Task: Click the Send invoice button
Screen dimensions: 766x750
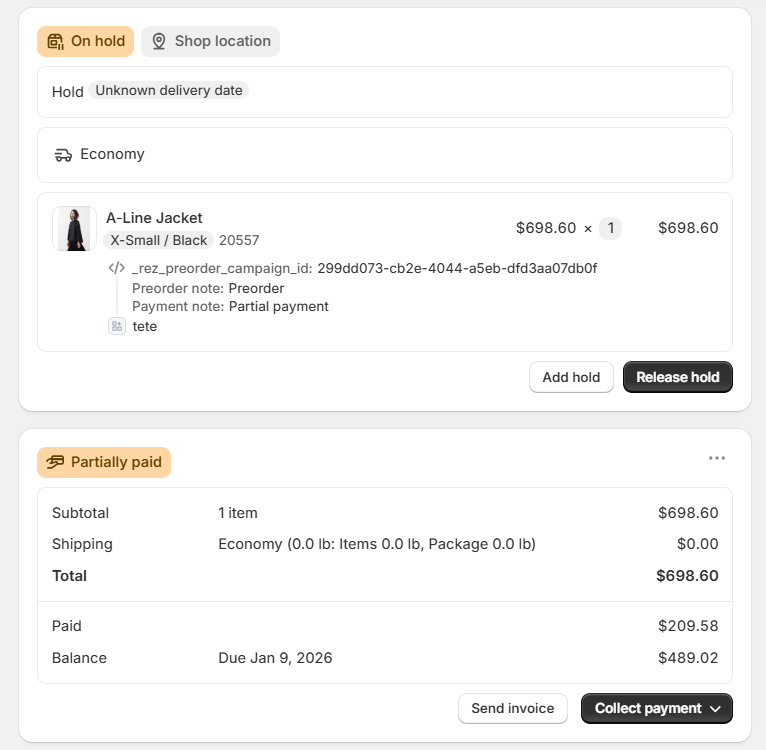Action: (x=513, y=708)
